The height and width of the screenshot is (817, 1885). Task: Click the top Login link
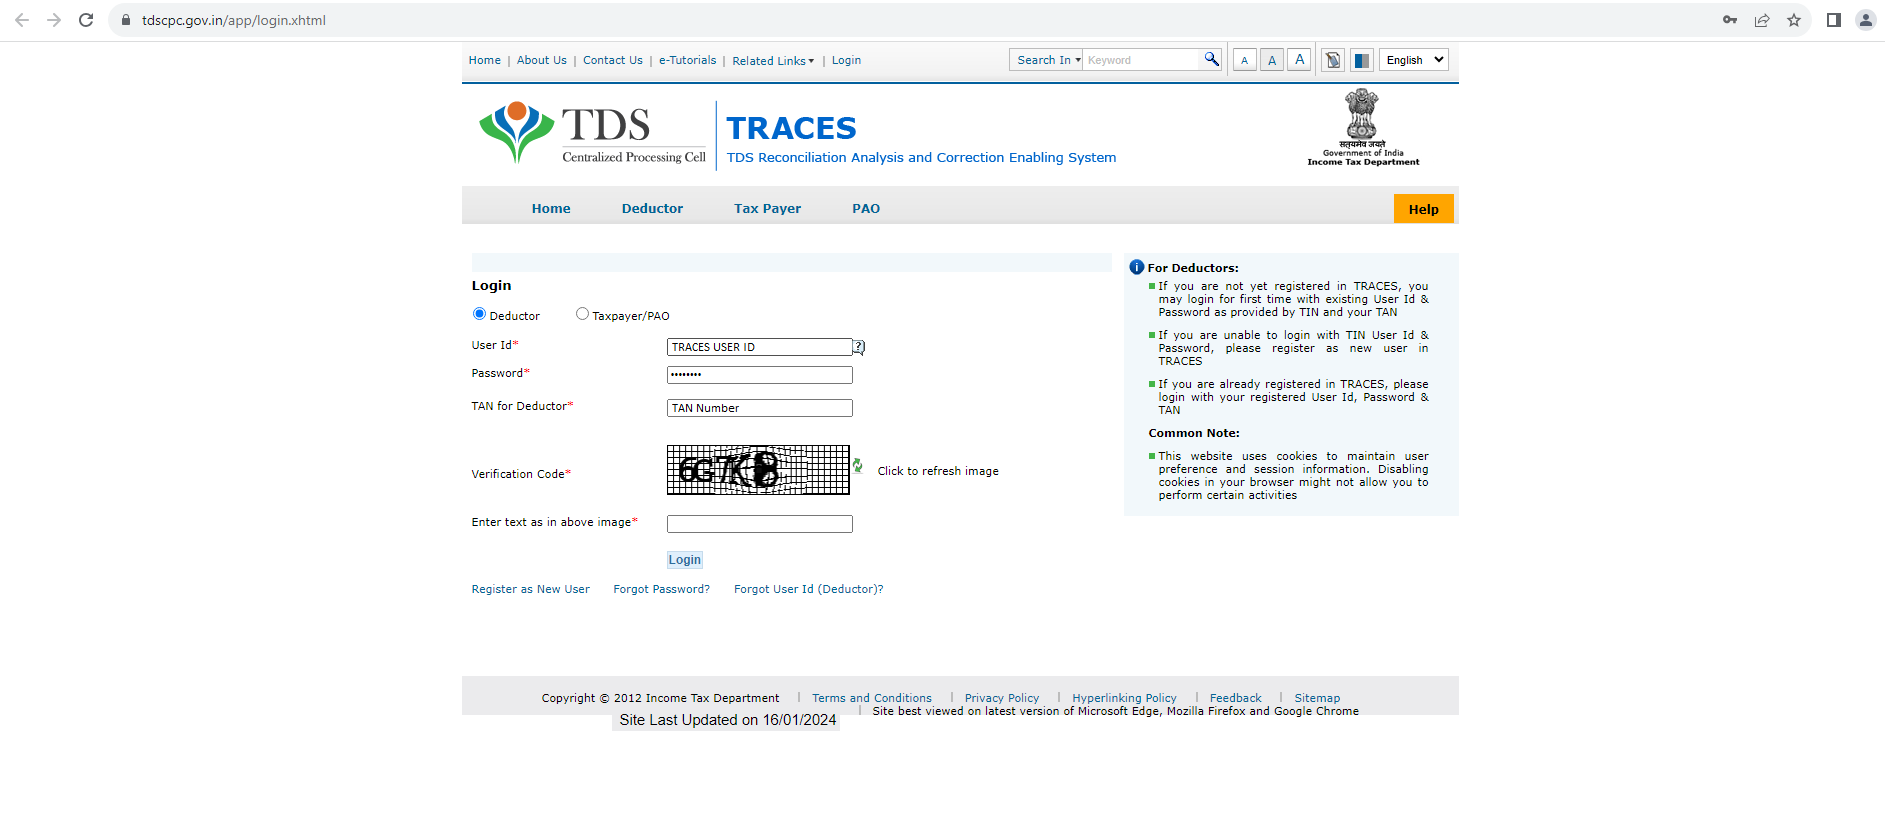point(846,60)
